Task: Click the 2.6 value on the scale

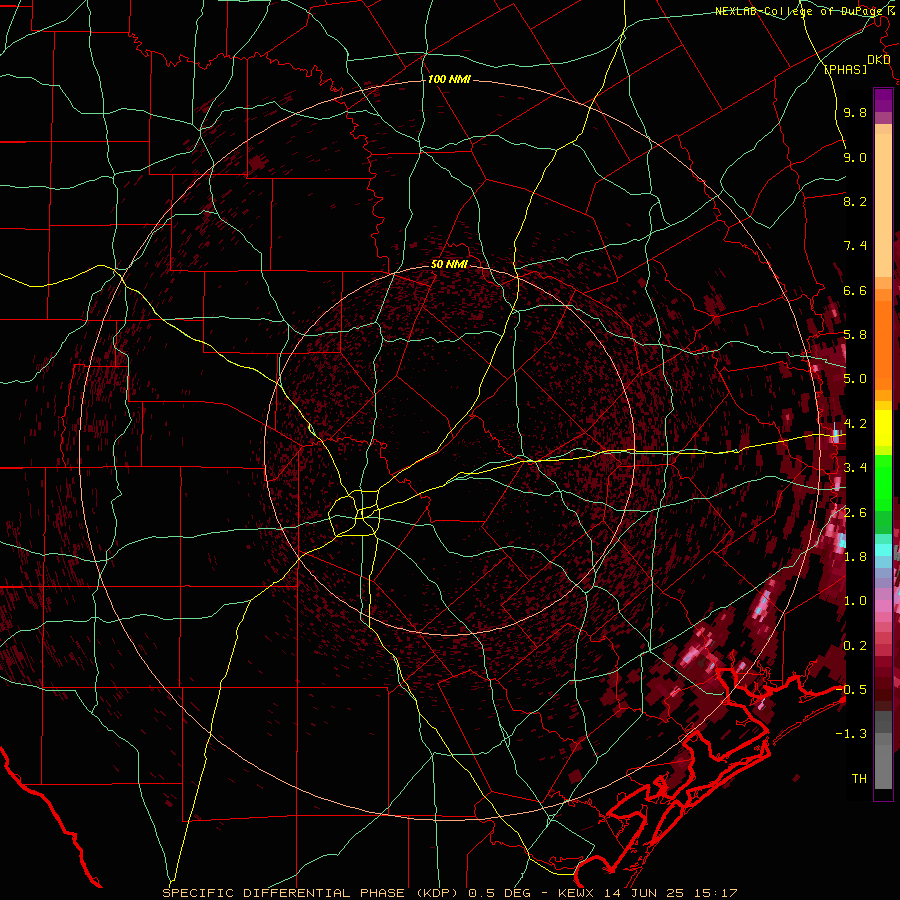Action: [x=855, y=513]
